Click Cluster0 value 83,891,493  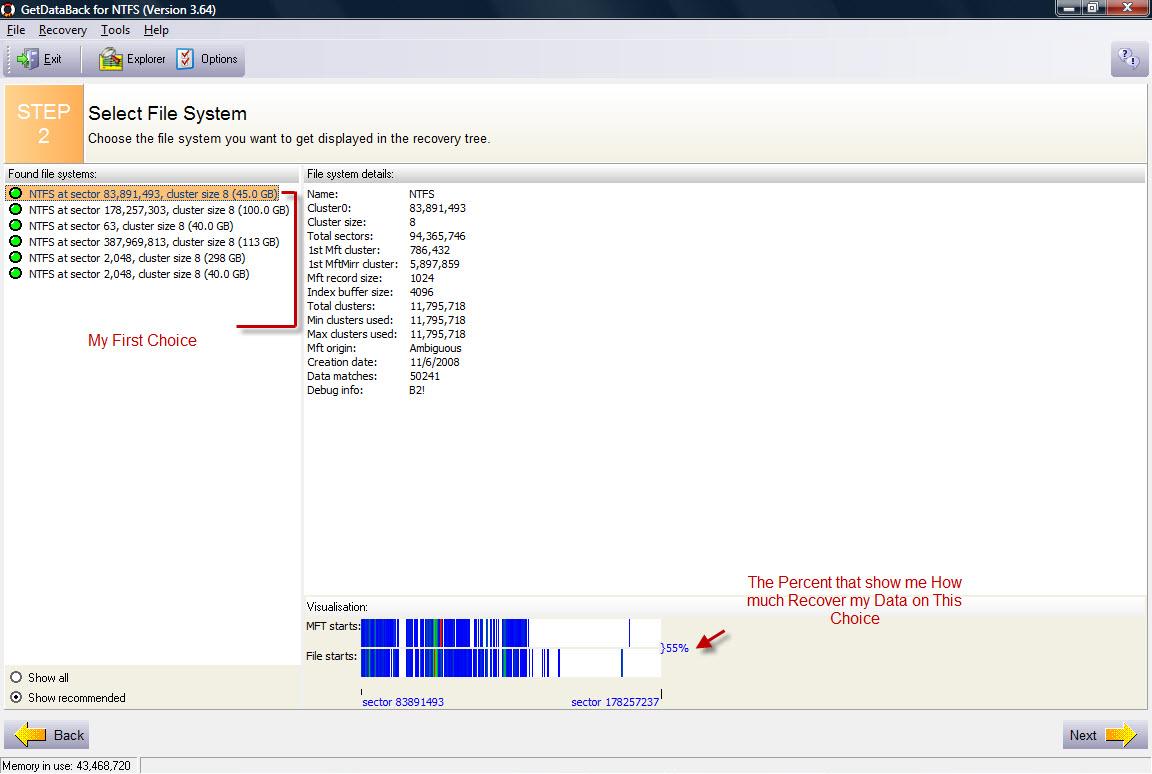437,208
